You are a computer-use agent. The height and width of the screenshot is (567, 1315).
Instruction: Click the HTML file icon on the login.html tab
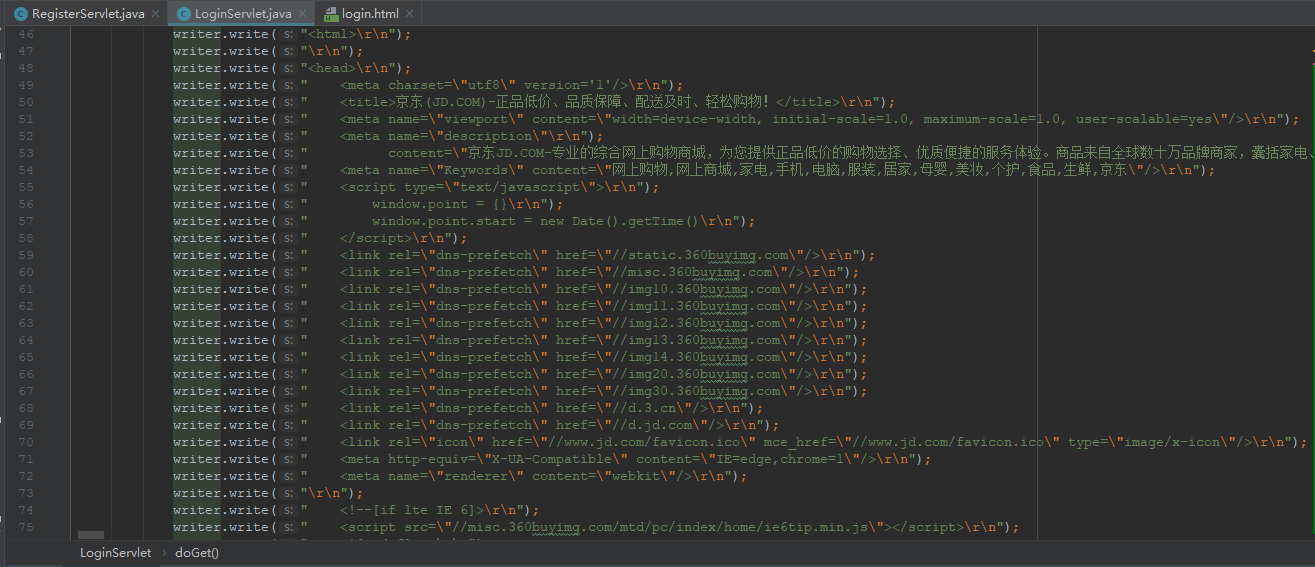(330, 14)
